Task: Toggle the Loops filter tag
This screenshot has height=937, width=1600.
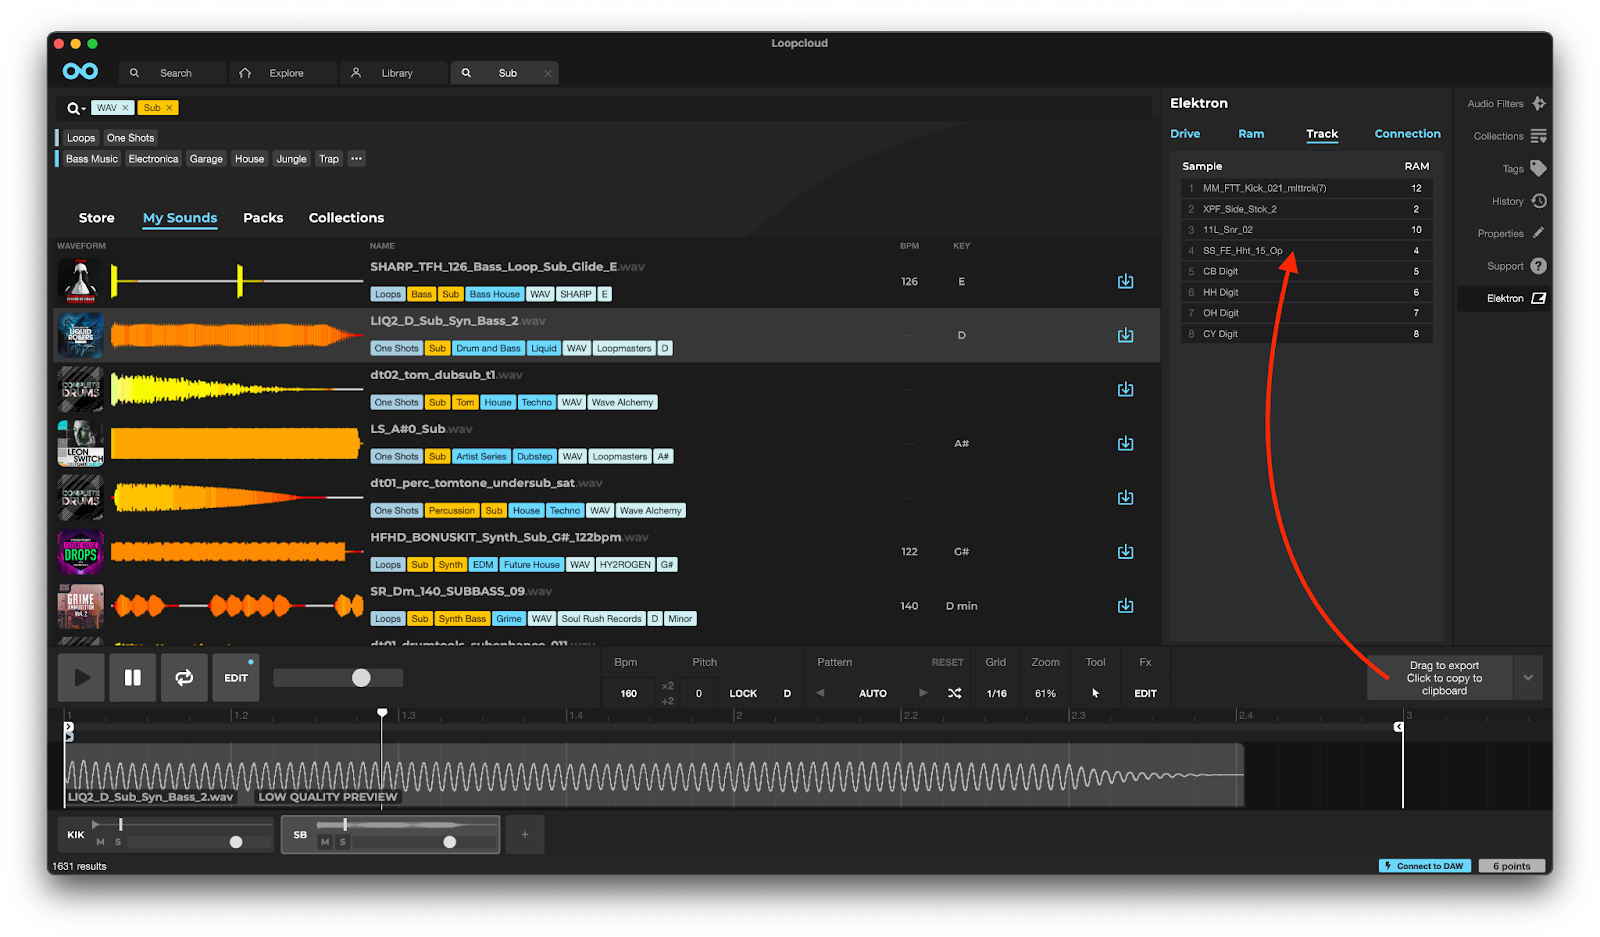Action: (81, 138)
